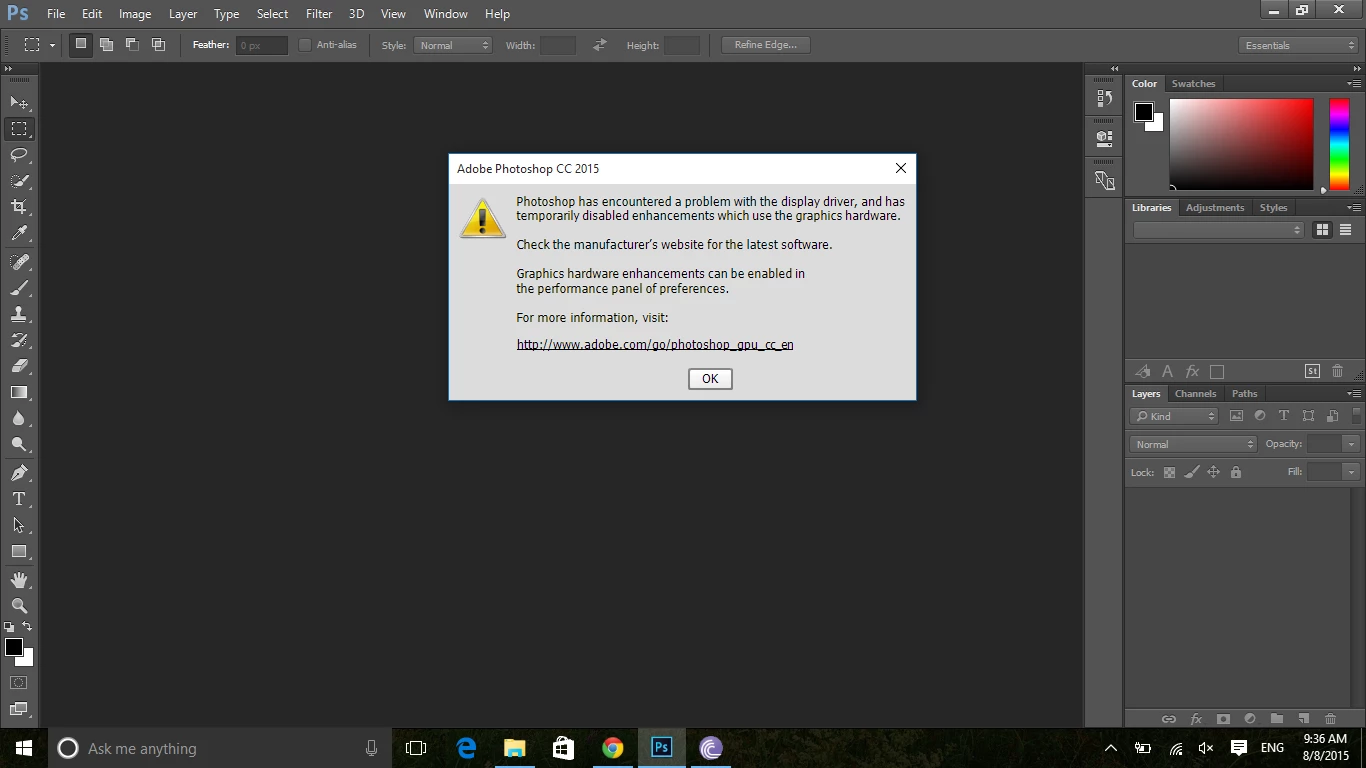Select the Rectangular Marquee tool in the toolbox

[19, 129]
